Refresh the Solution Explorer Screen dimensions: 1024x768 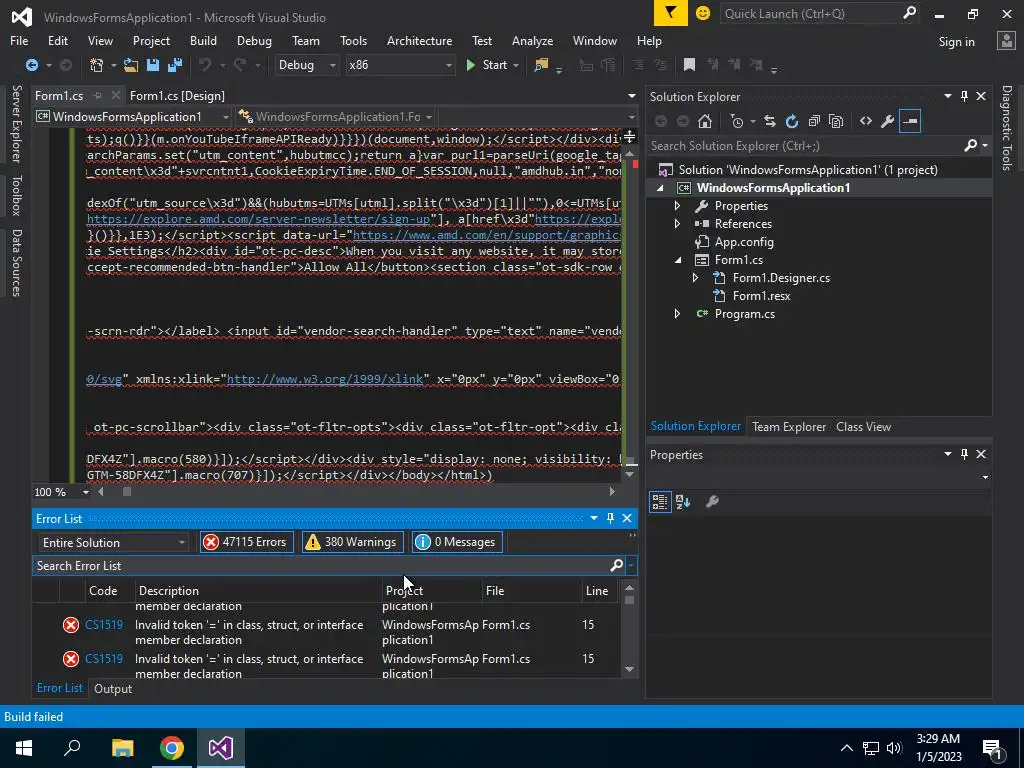(792, 121)
